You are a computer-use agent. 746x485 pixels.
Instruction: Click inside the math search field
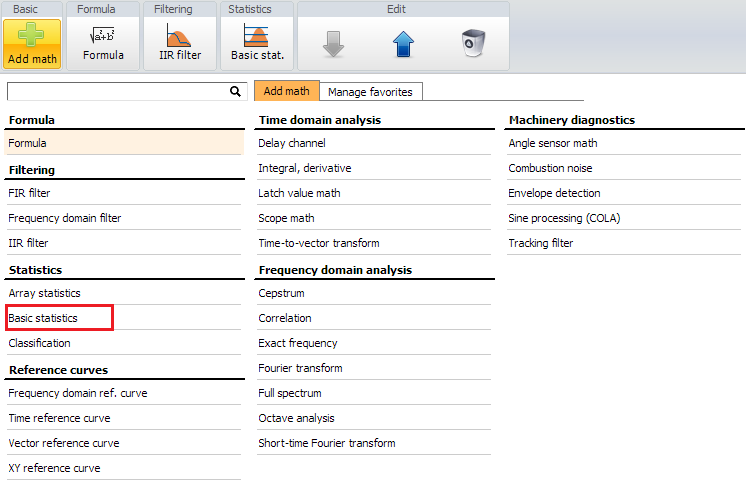coord(118,91)
